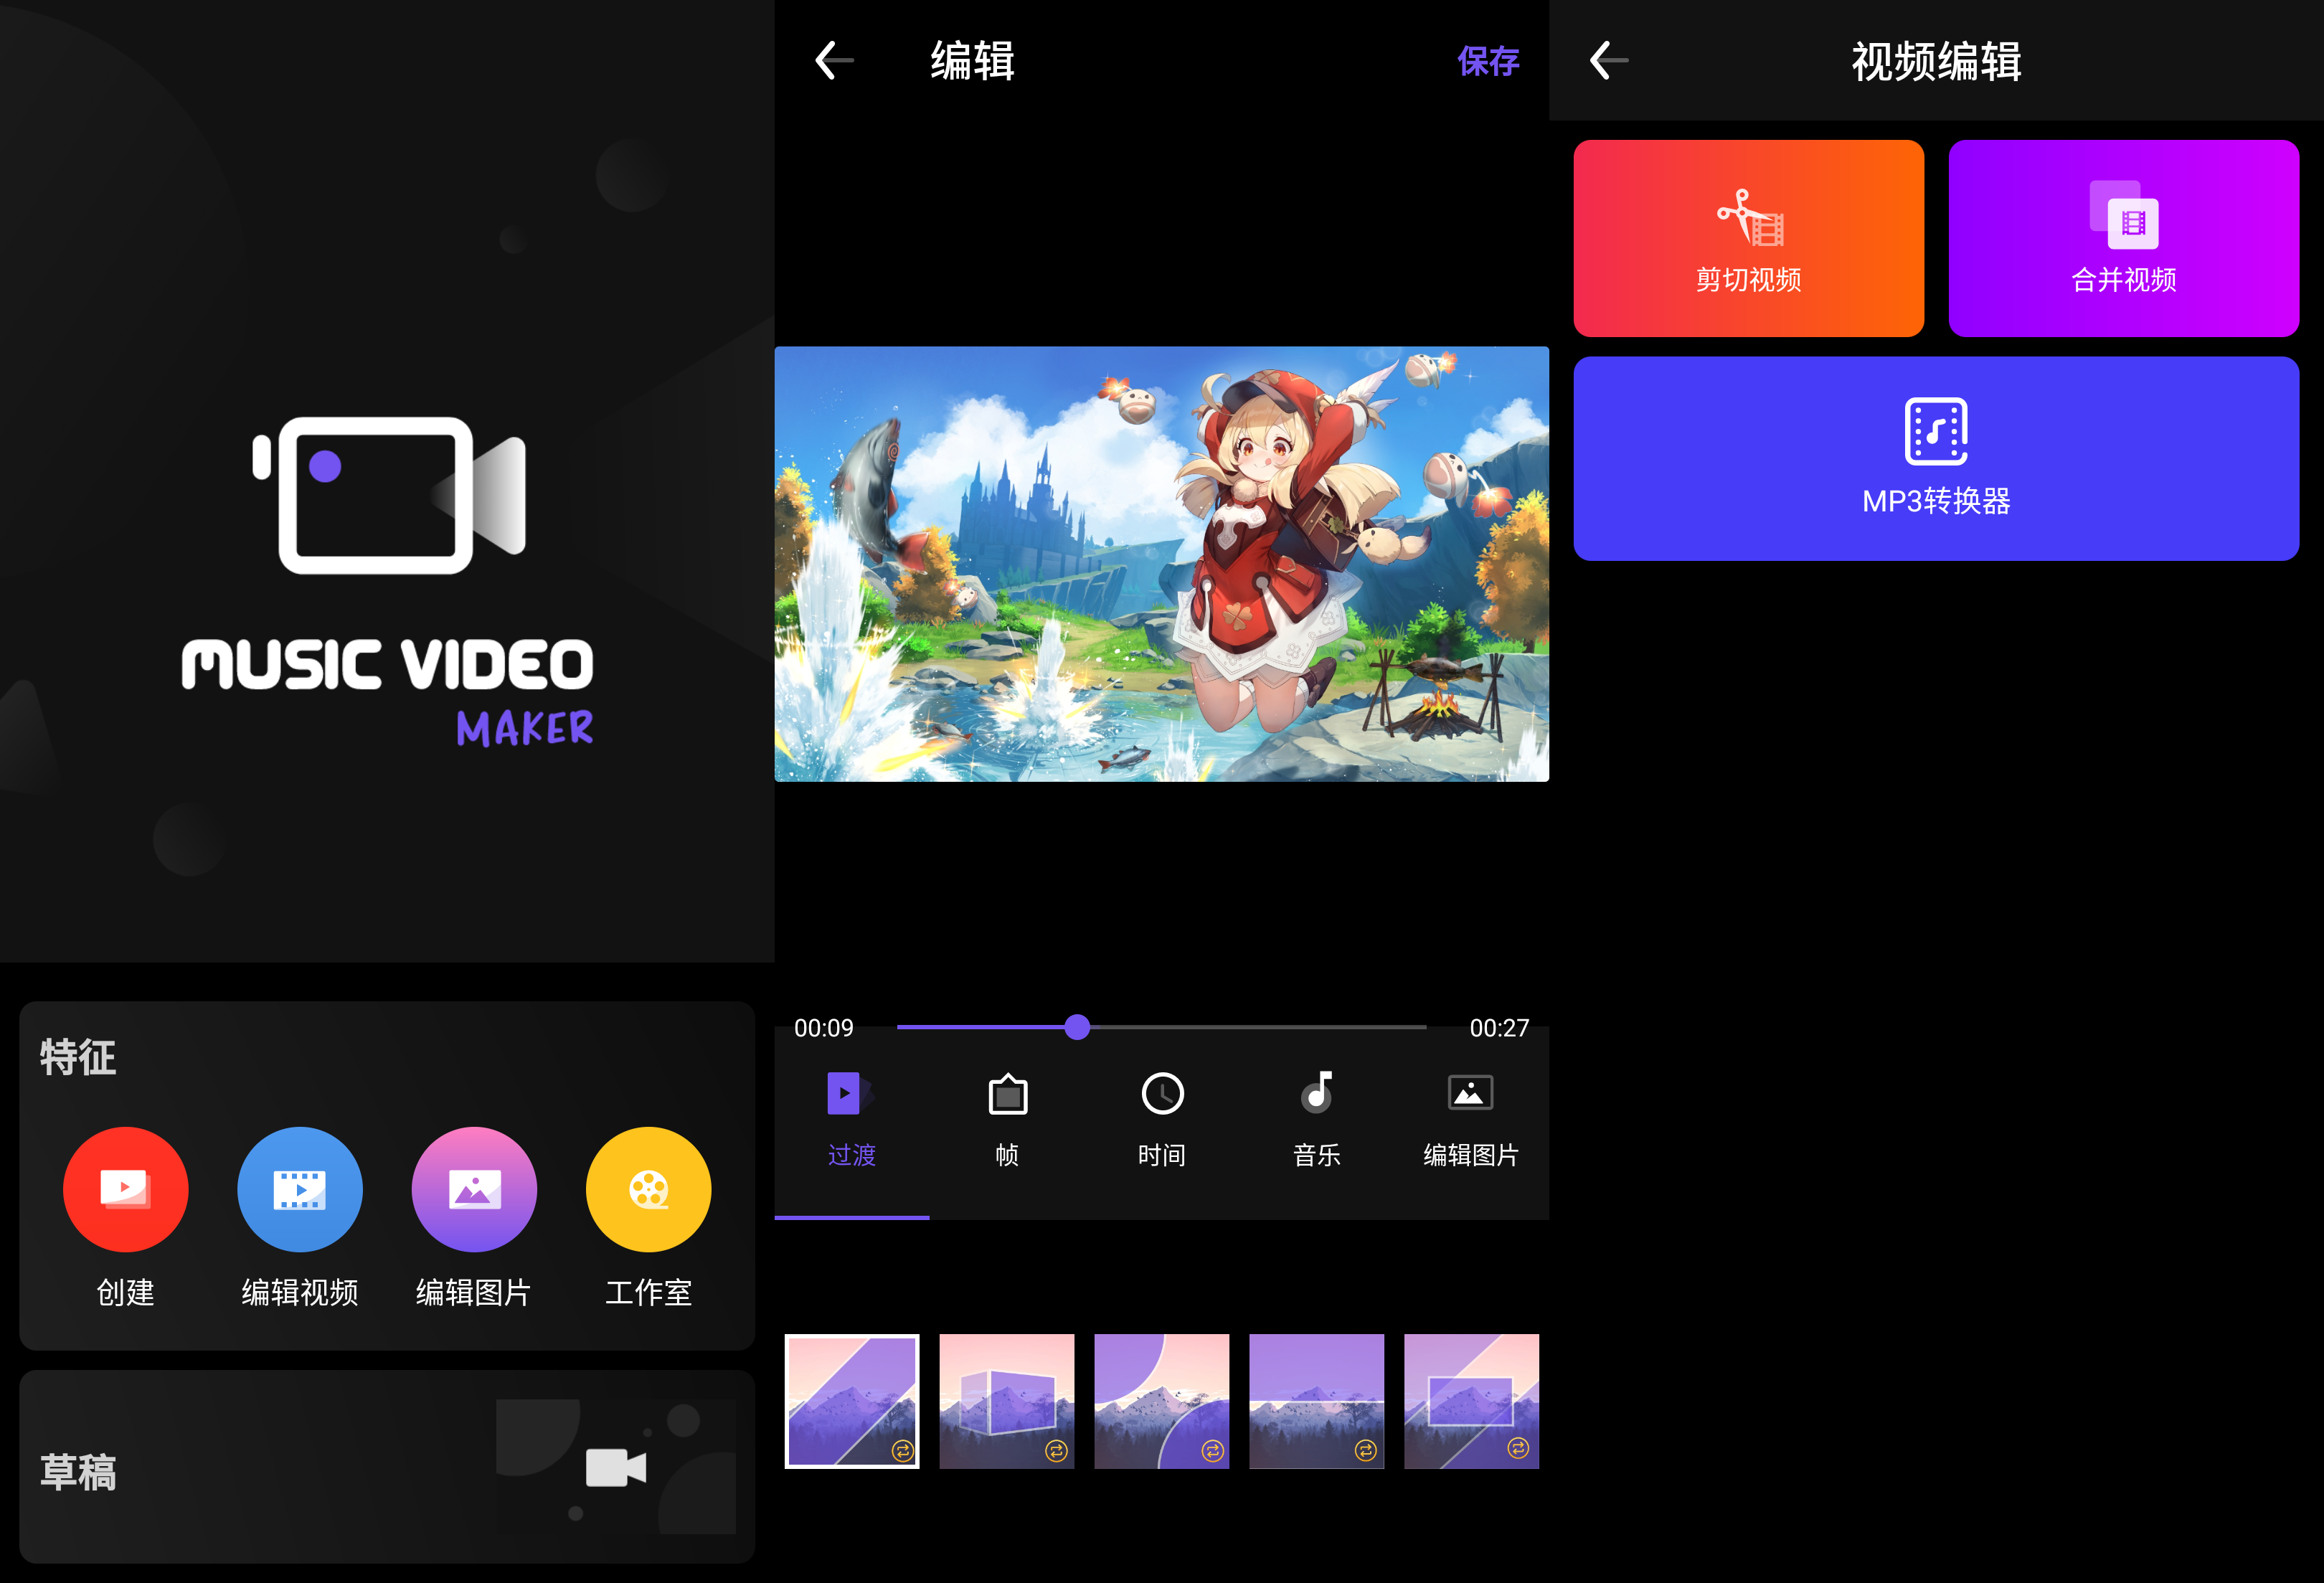Go back from the 编辑 editor screen
The width and height of the screenshot is (2324, 1583).
coord(834,61)
